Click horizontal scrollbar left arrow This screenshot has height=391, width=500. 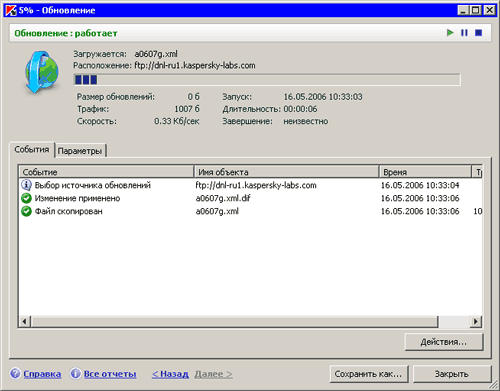pos(24,321)
